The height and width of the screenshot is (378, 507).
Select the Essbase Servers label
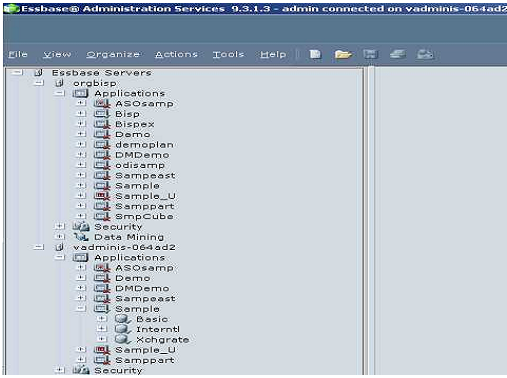point(101,73)
